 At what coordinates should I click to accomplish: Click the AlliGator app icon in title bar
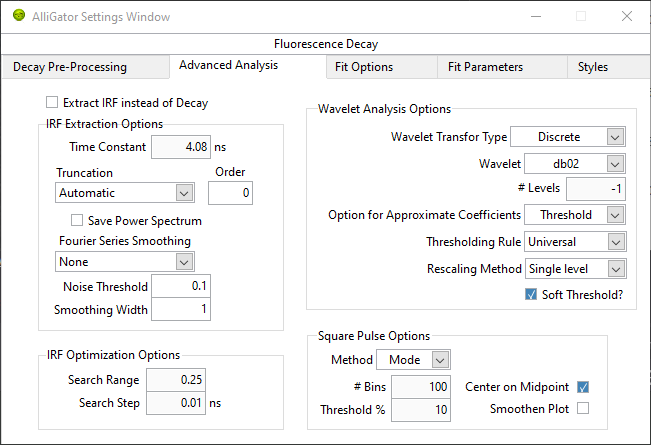[19, 16]
